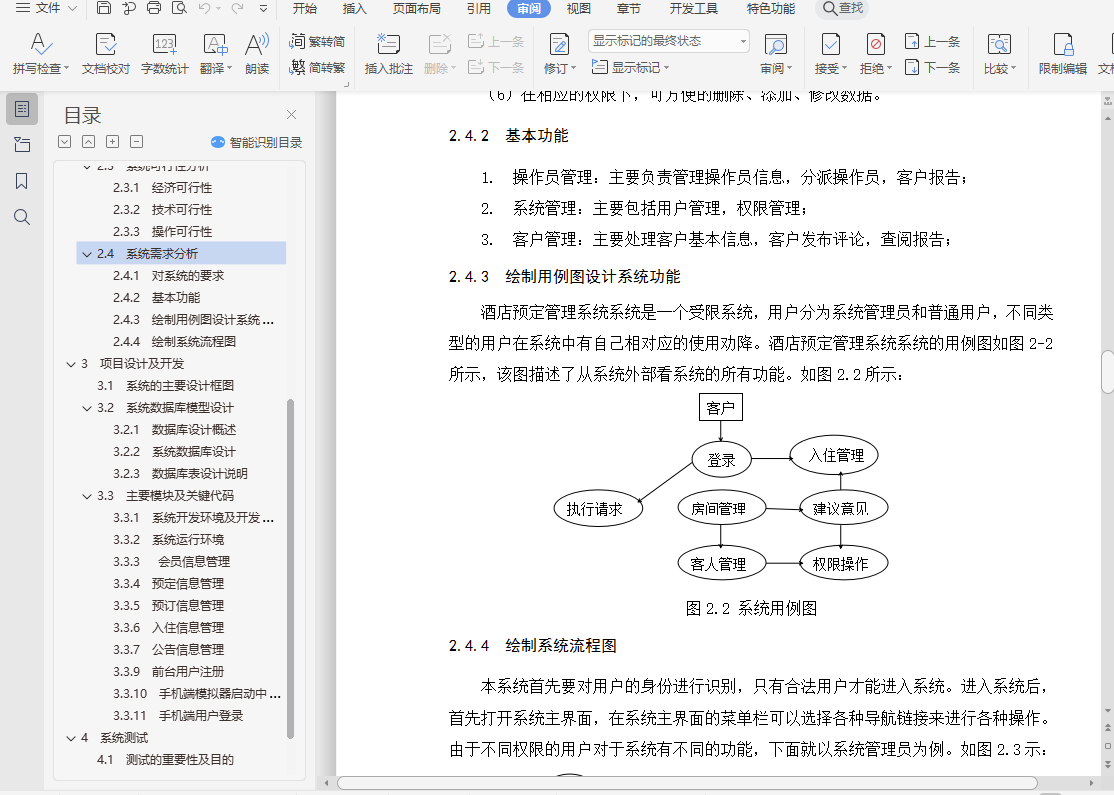Open the outline view sidebar icon

[x=22, y=109]
